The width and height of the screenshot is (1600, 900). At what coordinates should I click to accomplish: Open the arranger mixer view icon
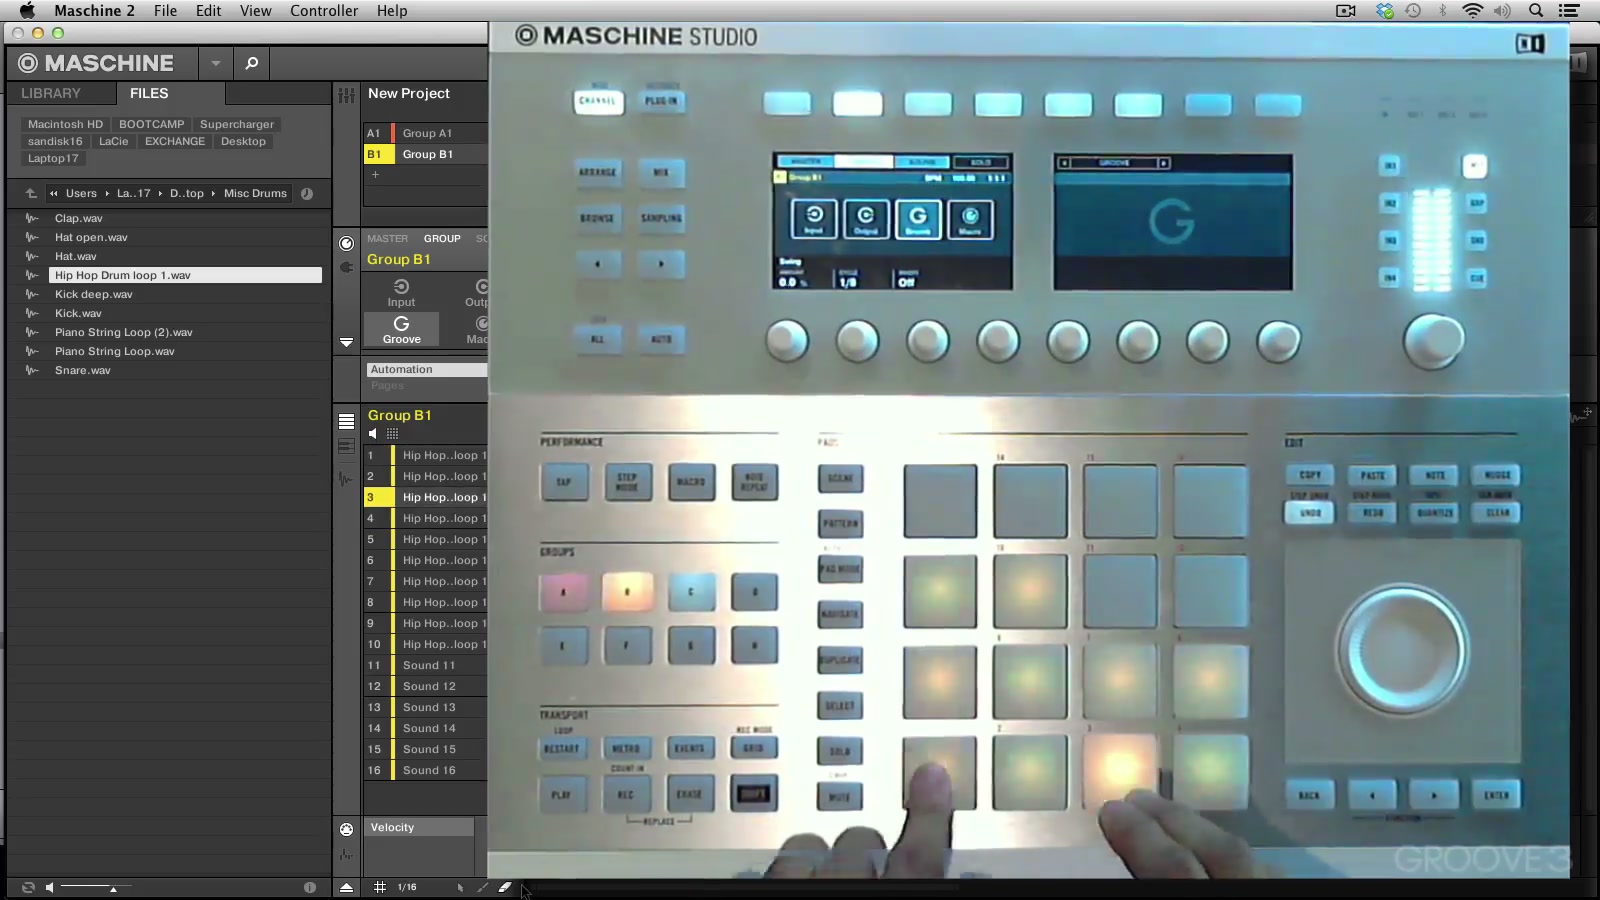pos(346,95)
